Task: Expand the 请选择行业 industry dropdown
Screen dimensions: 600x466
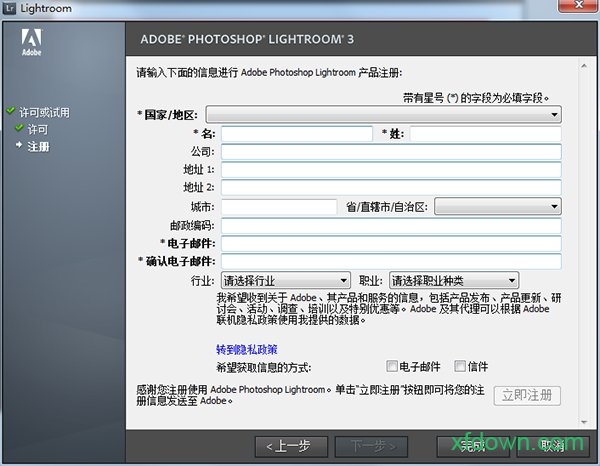Action: point(286,280)
